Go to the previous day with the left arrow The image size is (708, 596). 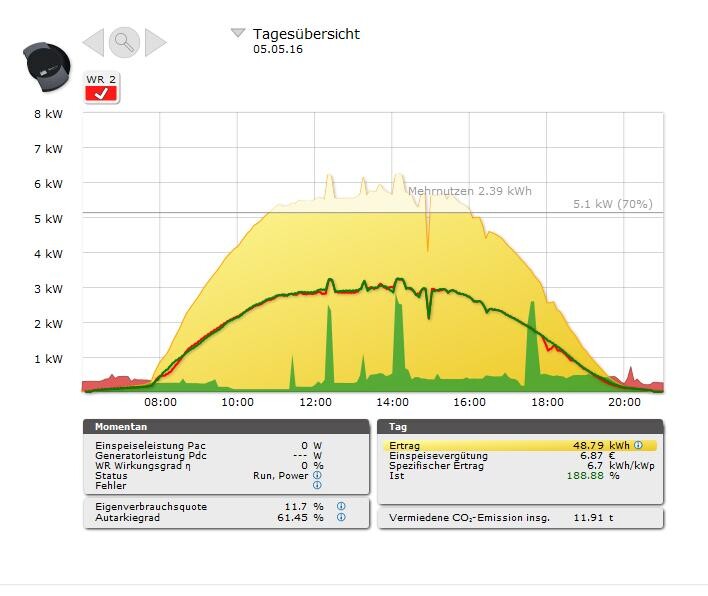coord(93,42)
